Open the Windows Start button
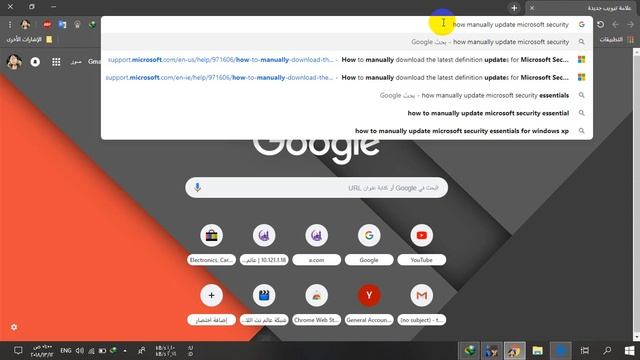This screenshot has width=640, height=360. (x=629, y=351)
